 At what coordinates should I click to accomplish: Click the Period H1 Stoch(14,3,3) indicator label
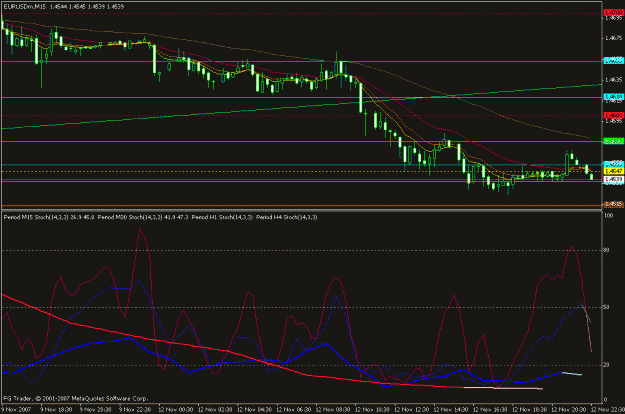point(222,217)
